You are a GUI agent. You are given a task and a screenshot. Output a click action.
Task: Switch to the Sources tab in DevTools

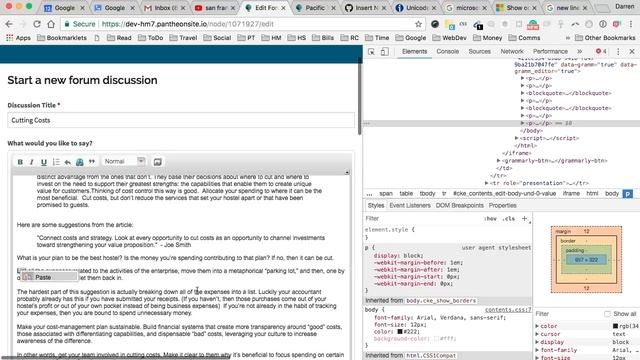point(480,51)
